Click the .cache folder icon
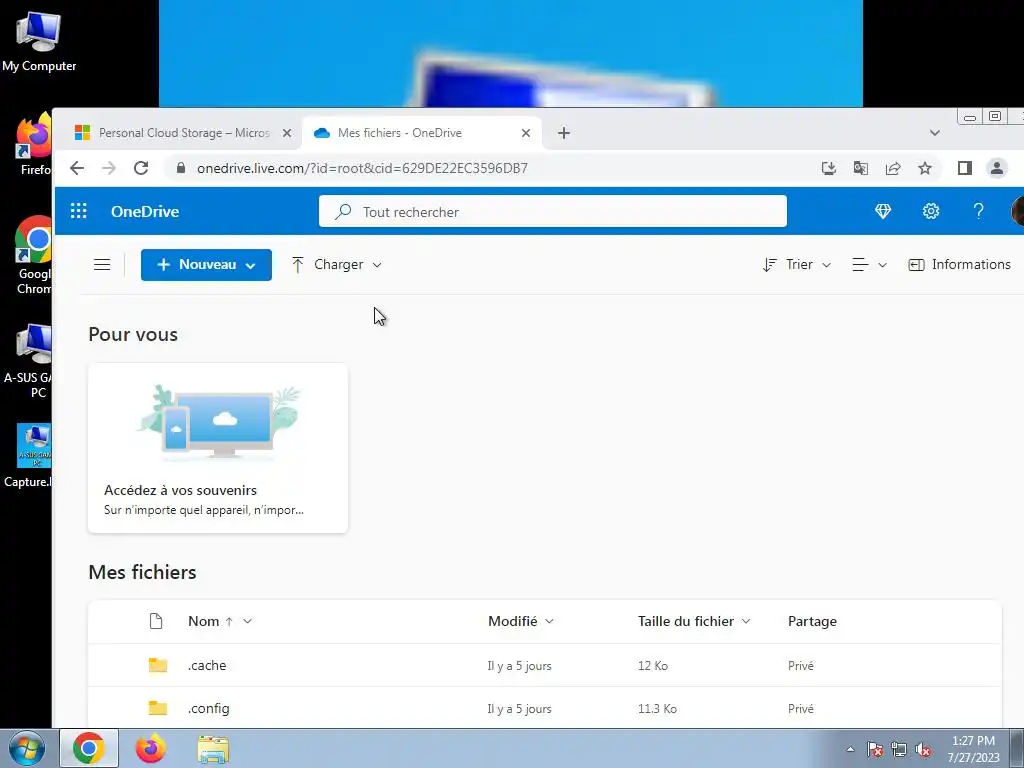This screenshot has width=1024, height=768. point(157,665)
